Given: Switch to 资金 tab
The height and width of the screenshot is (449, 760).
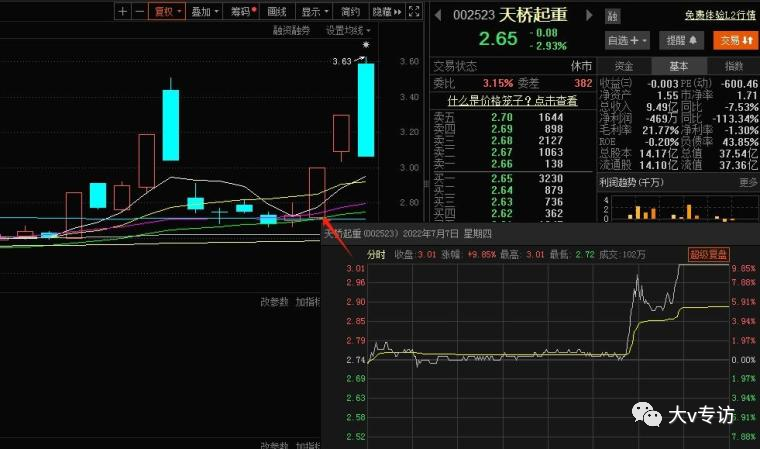Looking at the screenshot, I should click(x=624, y=66).
